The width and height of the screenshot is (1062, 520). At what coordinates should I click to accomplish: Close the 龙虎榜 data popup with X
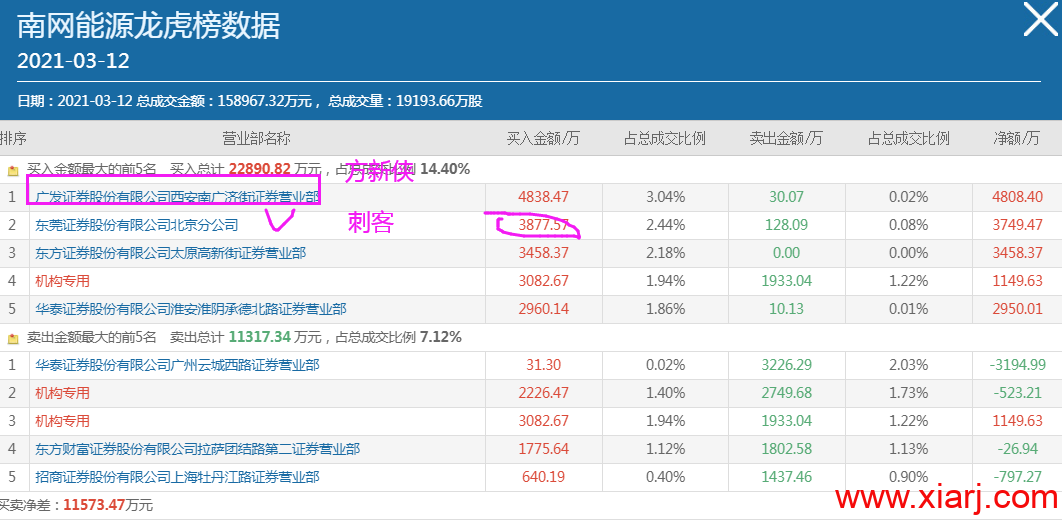pyautogui.click(x=1039, y=20)
